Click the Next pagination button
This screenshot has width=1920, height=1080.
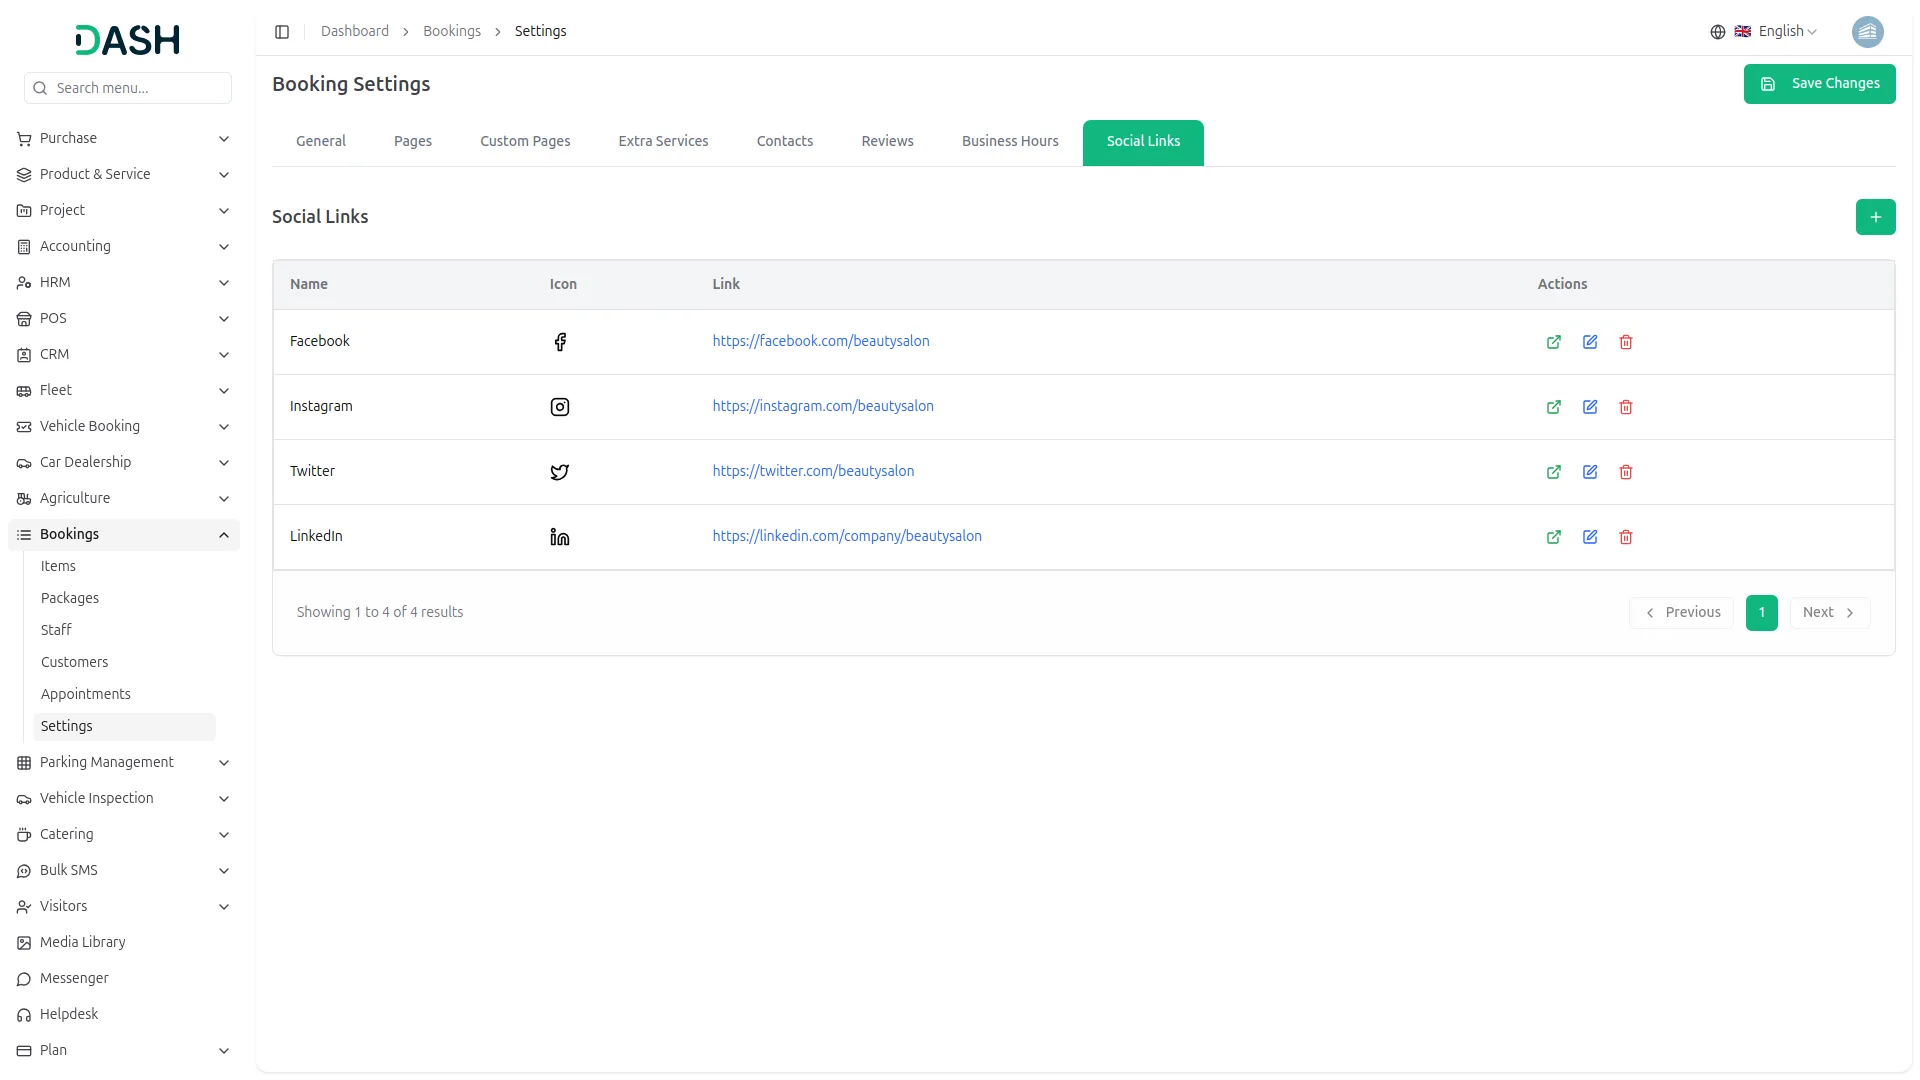(x=1829, y=613)
